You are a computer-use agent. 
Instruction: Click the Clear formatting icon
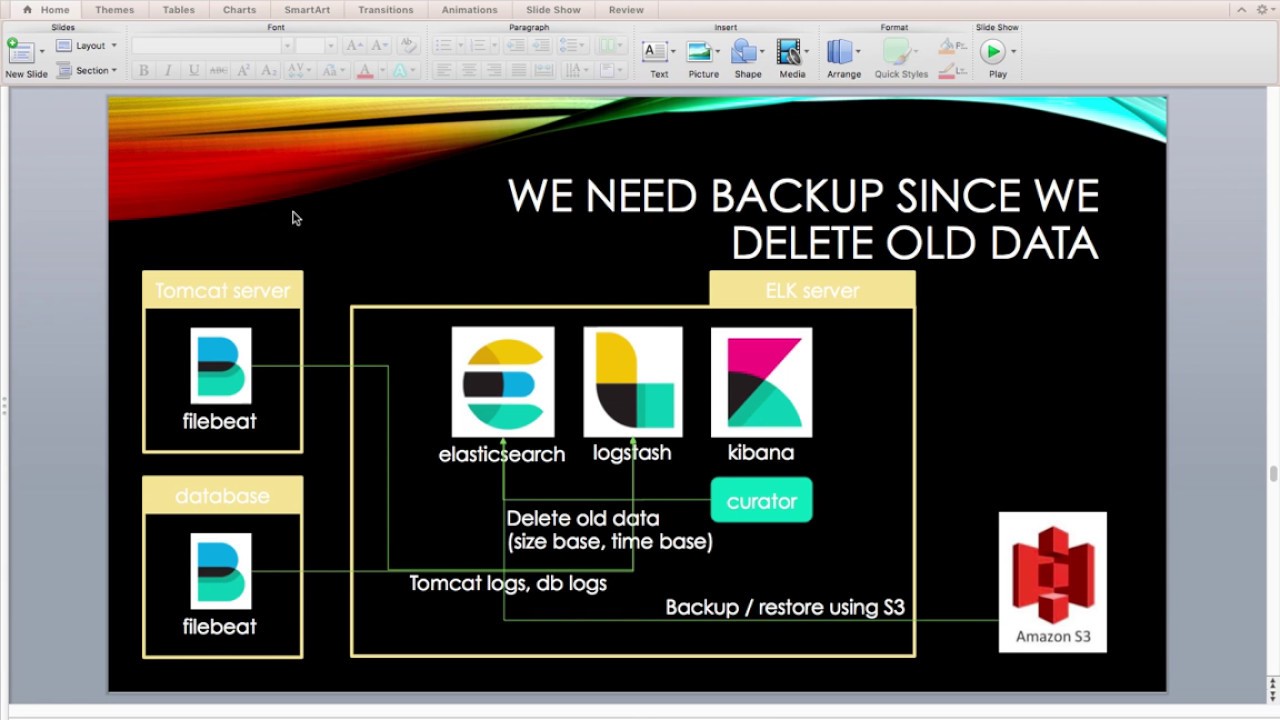pyautogui.click(x=408, y=45)
